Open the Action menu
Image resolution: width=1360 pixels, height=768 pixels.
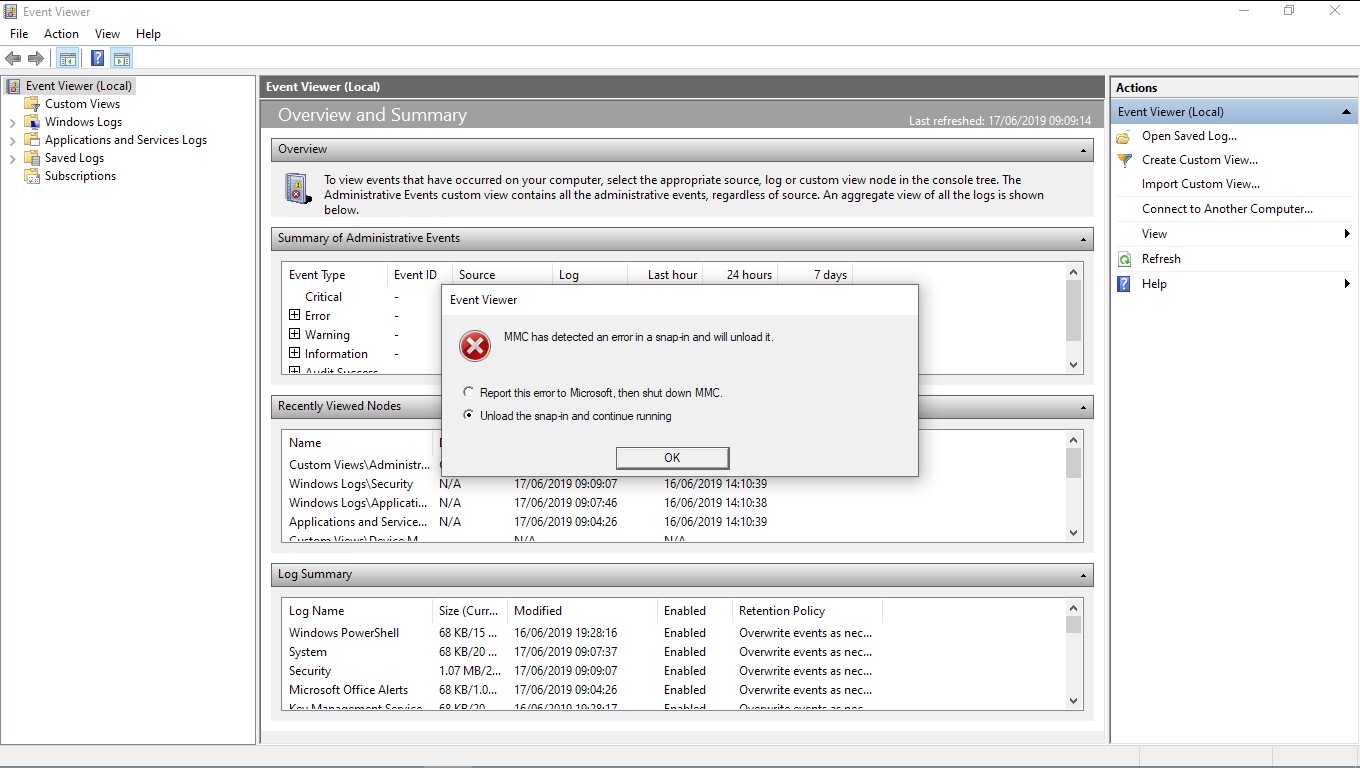(61, 33)
